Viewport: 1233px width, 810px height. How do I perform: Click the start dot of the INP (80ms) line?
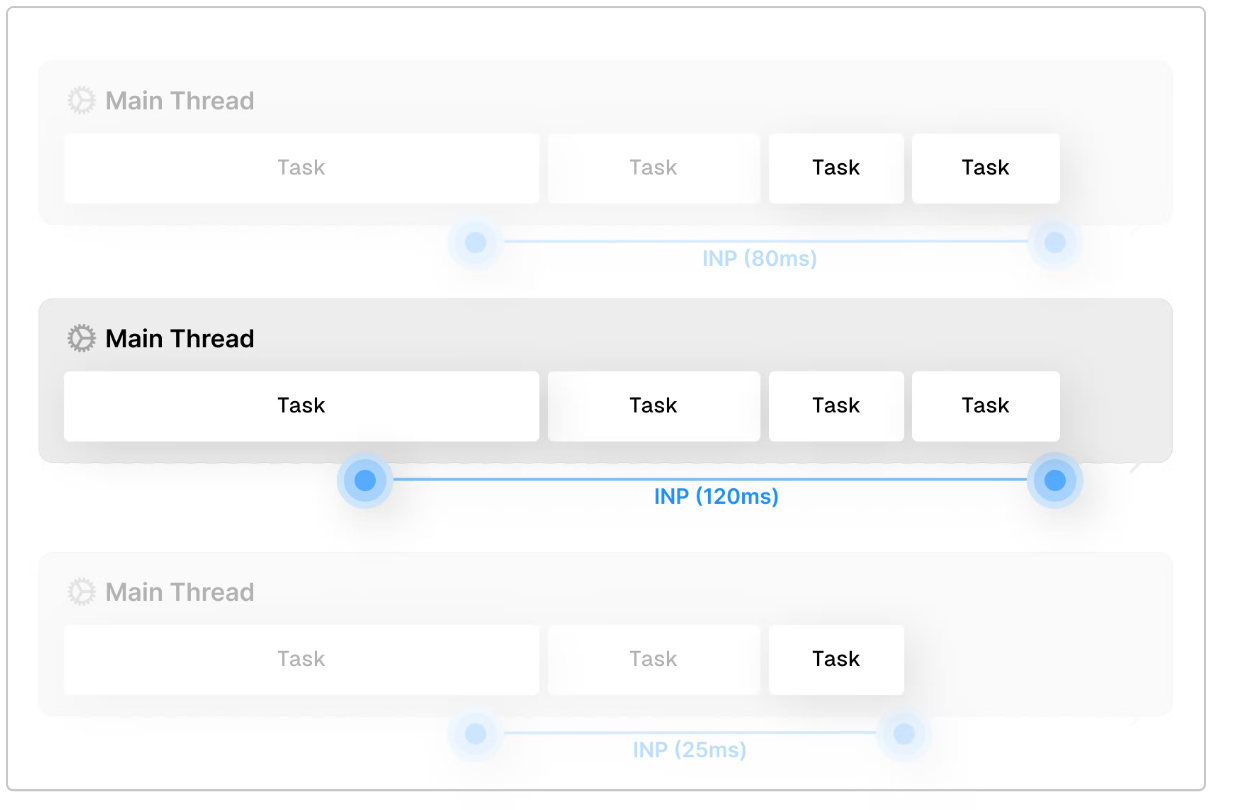point(476,242)
